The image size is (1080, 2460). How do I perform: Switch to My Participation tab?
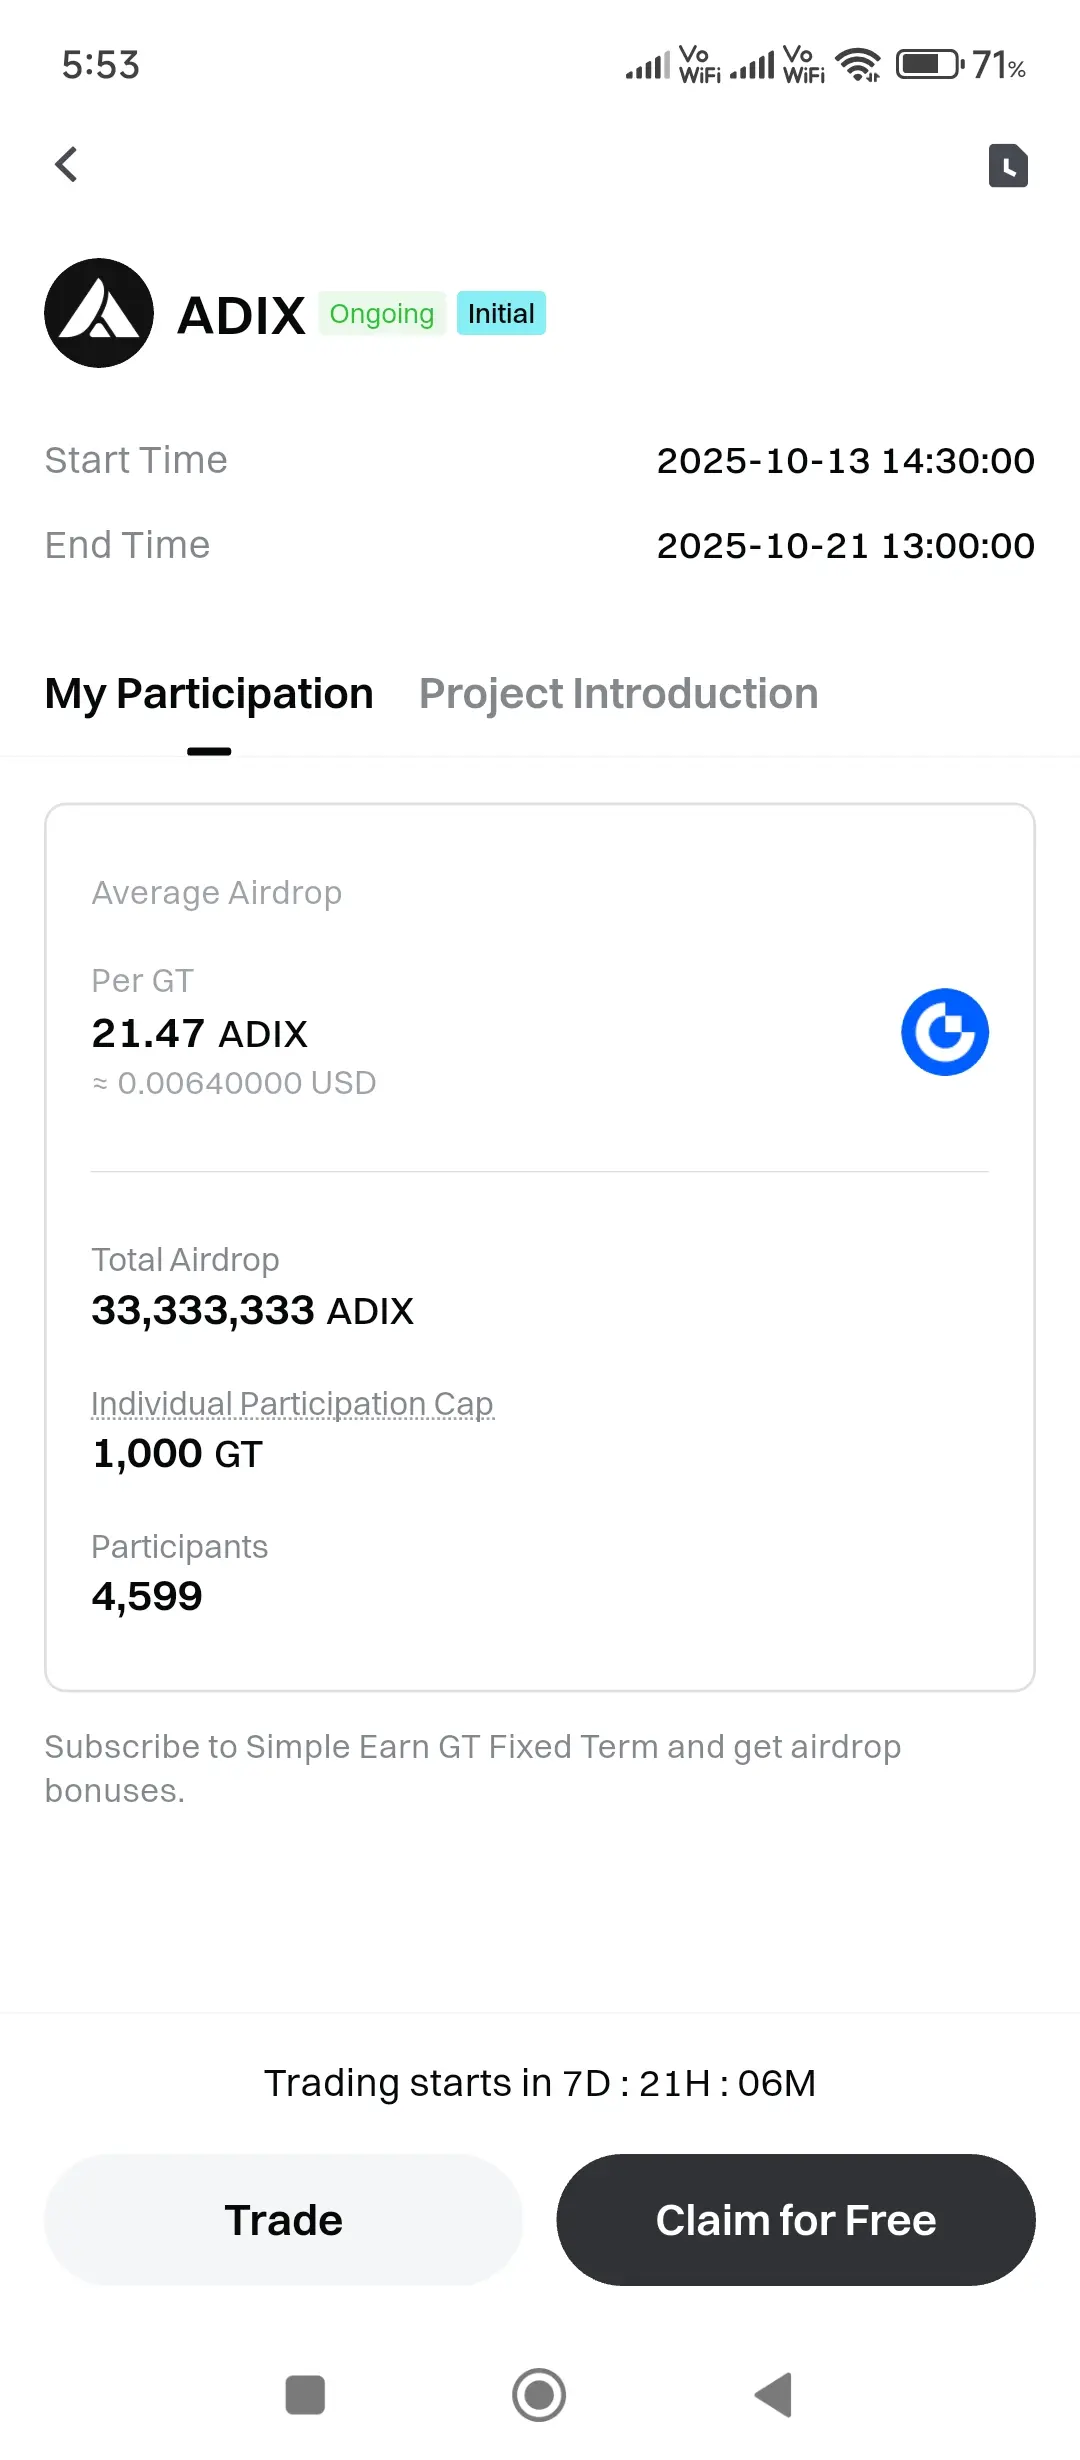[209, 694]
